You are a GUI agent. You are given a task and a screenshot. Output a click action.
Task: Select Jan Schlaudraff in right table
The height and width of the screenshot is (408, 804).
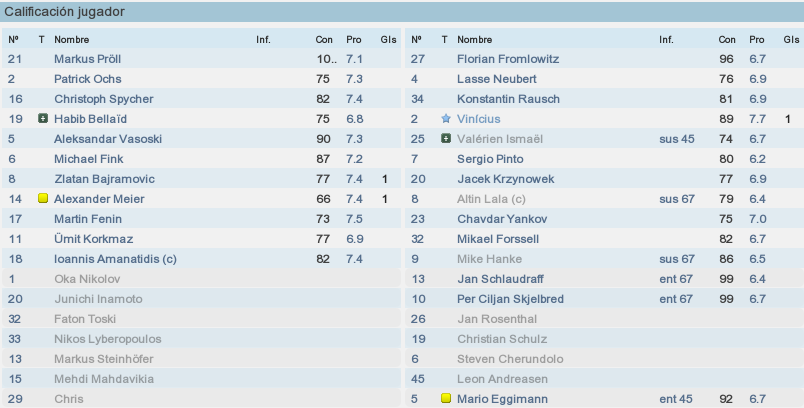[x=605, y=279]
